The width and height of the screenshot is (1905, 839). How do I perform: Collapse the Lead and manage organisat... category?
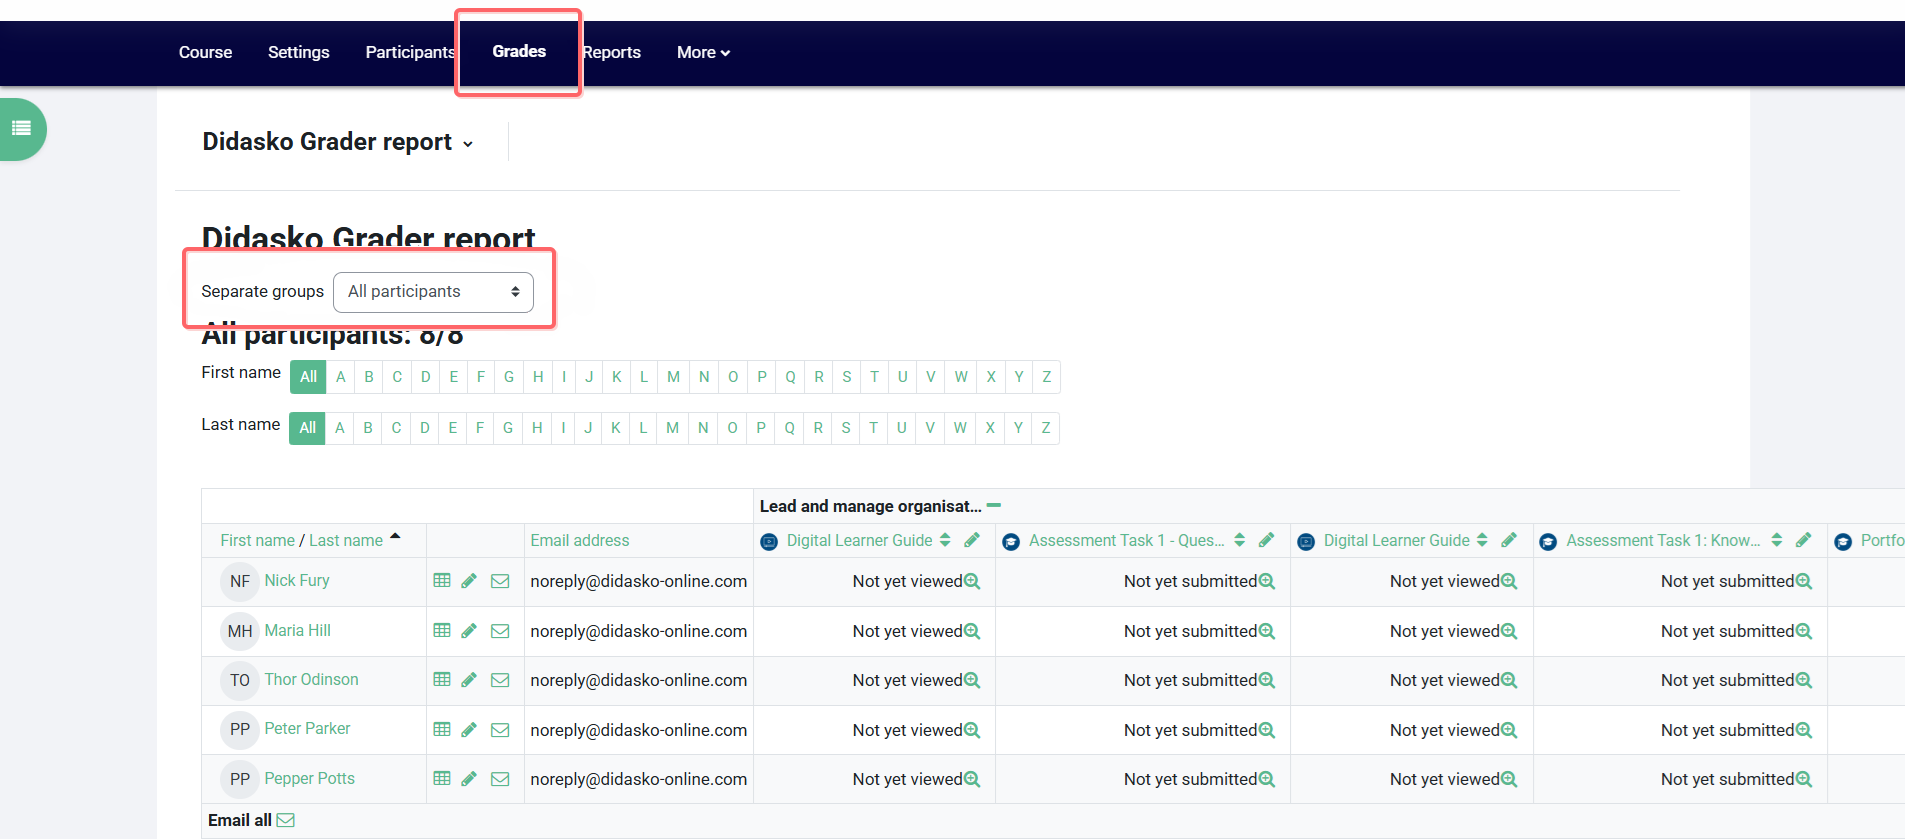[994, 506]
